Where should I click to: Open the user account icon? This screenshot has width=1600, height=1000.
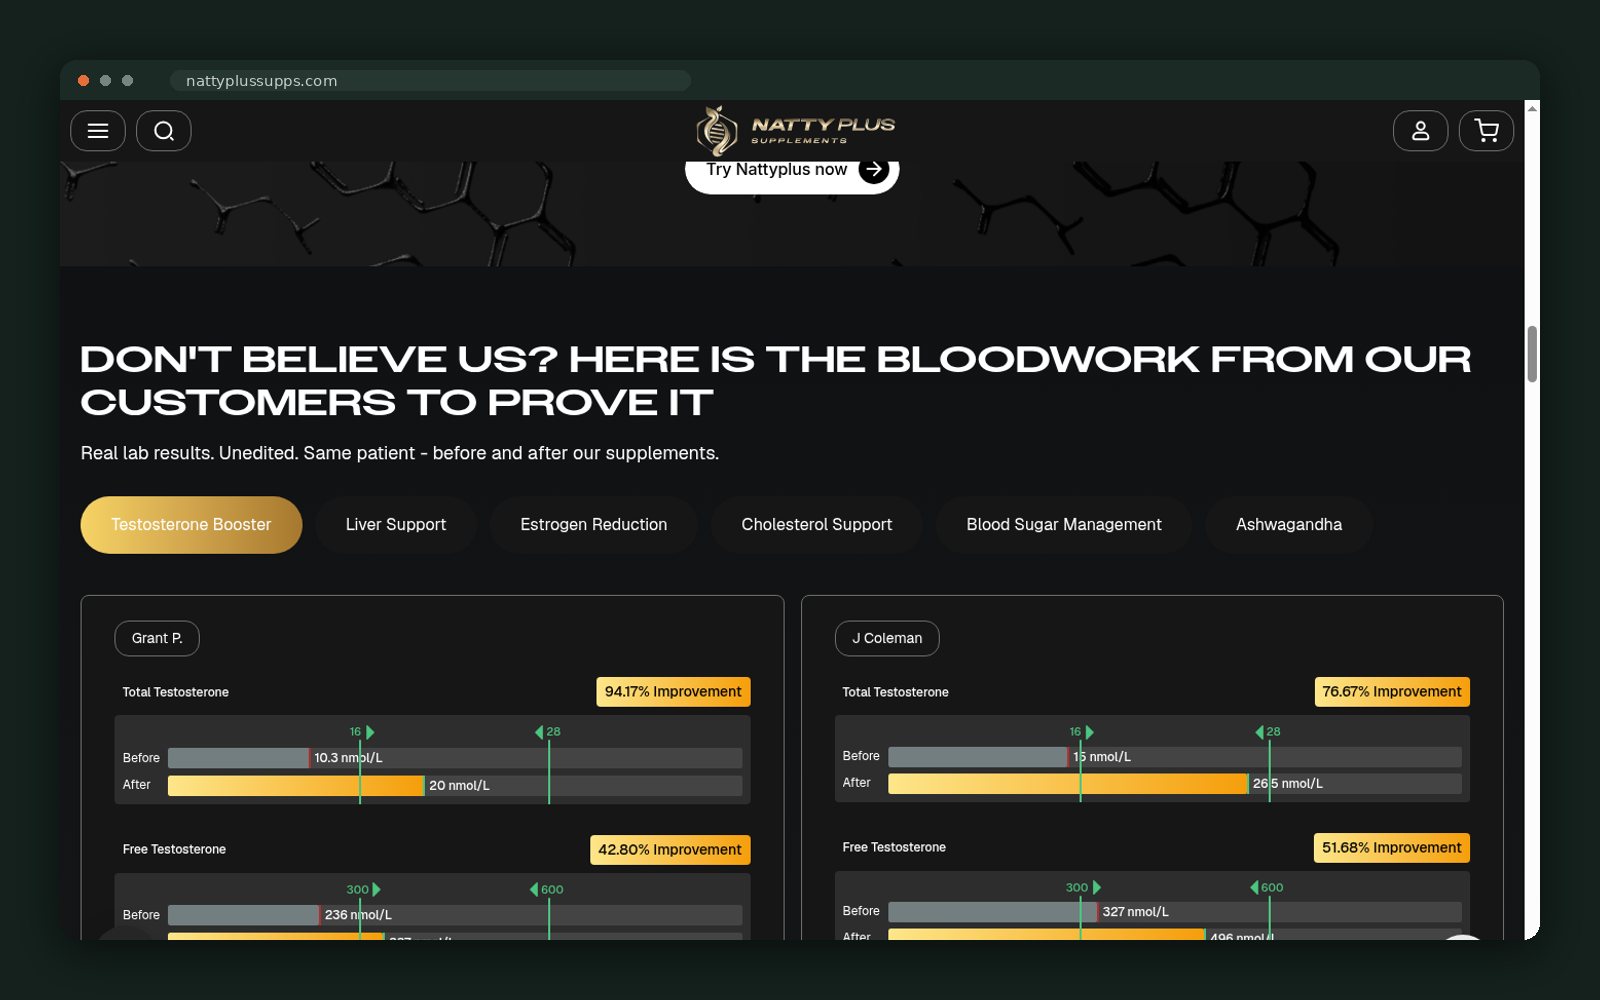coord(1420,131)
